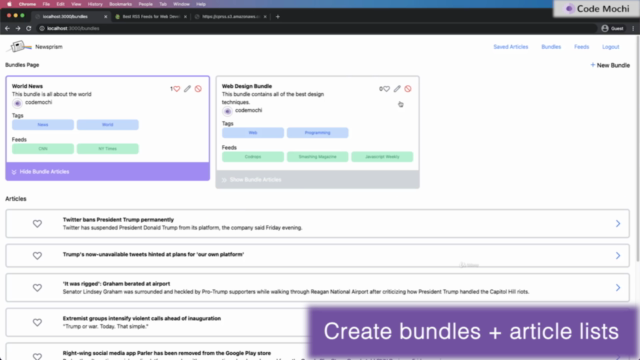Open the Chrome three-dot menu
The height and width of the screenshot is (360, 640).
pyautogui.click(x=633, y=28)
